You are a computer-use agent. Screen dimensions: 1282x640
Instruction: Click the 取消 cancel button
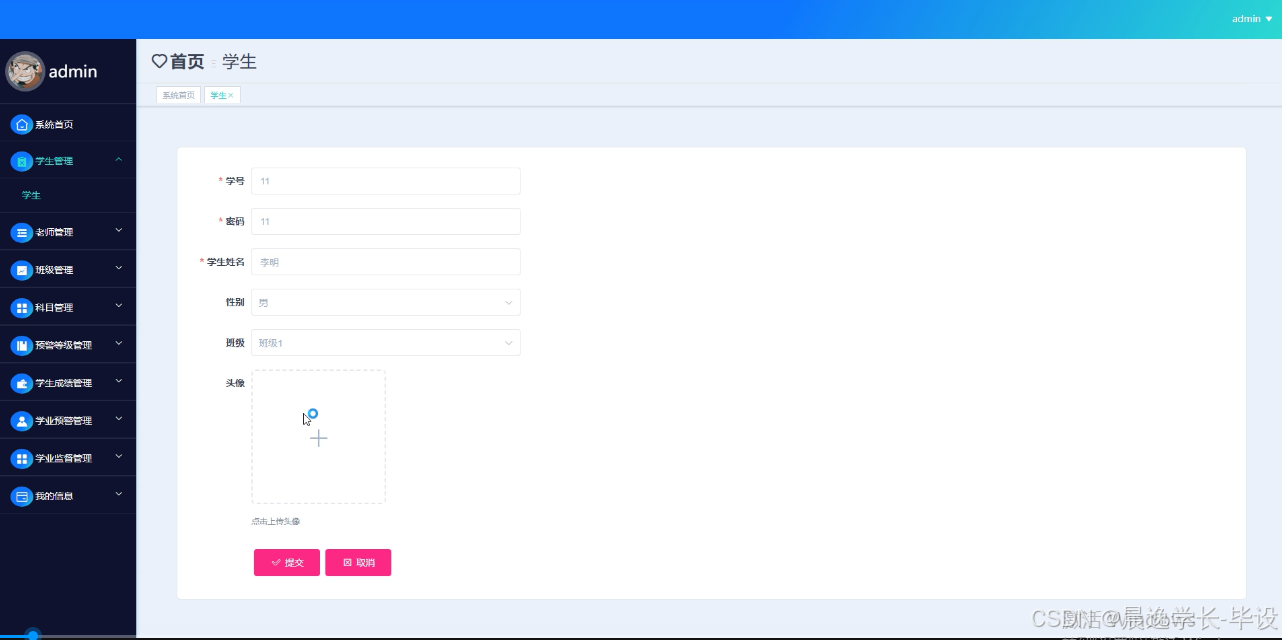click(x=358, y=563)
